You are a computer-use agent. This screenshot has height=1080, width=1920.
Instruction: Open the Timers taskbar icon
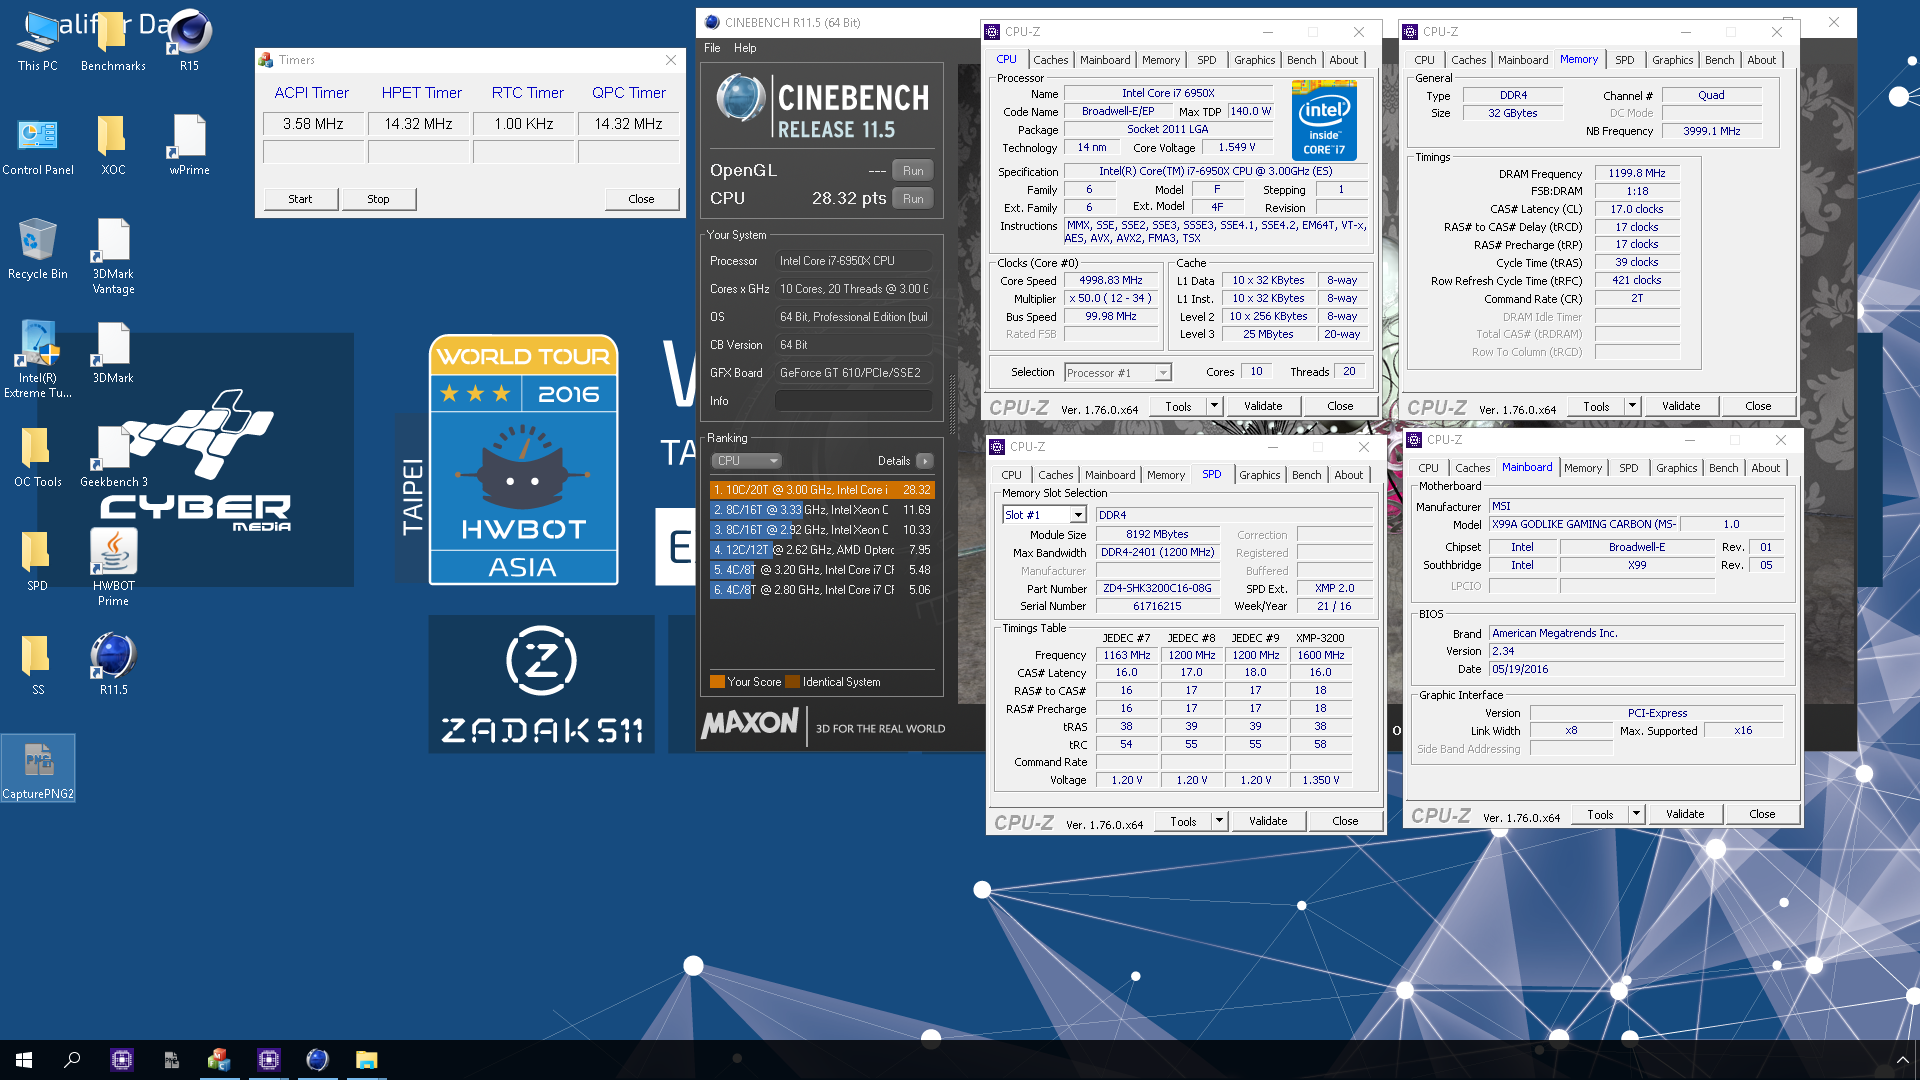[219, 1059]
